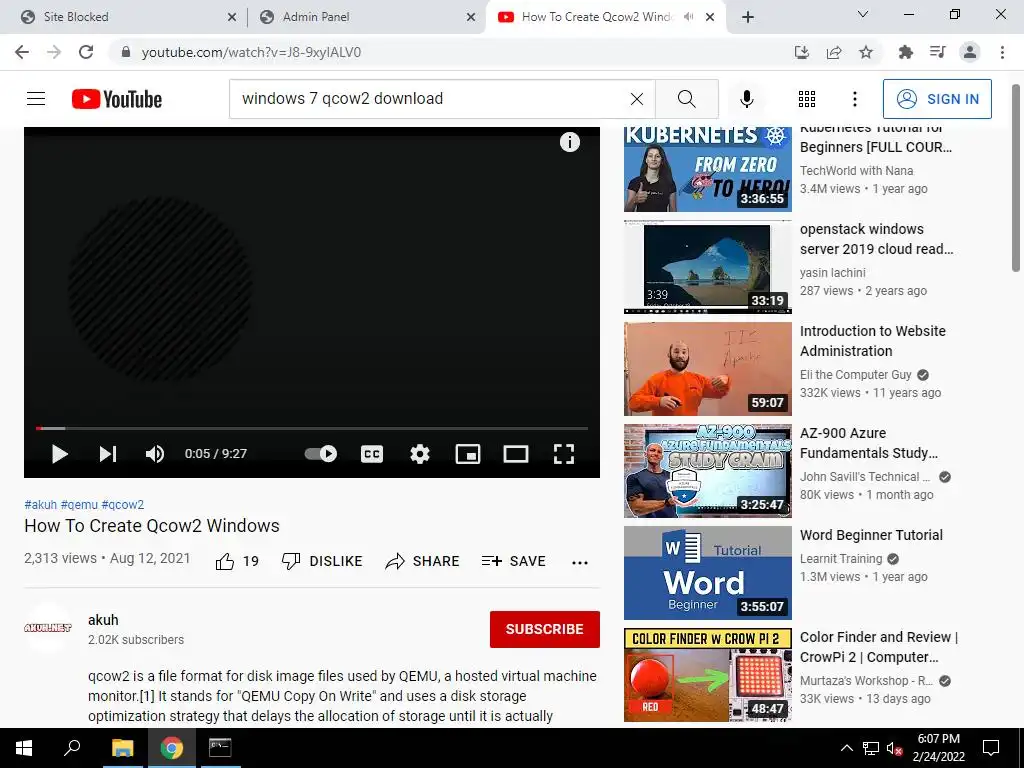The image size is (1024, 768).
Task: Click the #qcow2 hashtag
Action: tap(123, 505)
